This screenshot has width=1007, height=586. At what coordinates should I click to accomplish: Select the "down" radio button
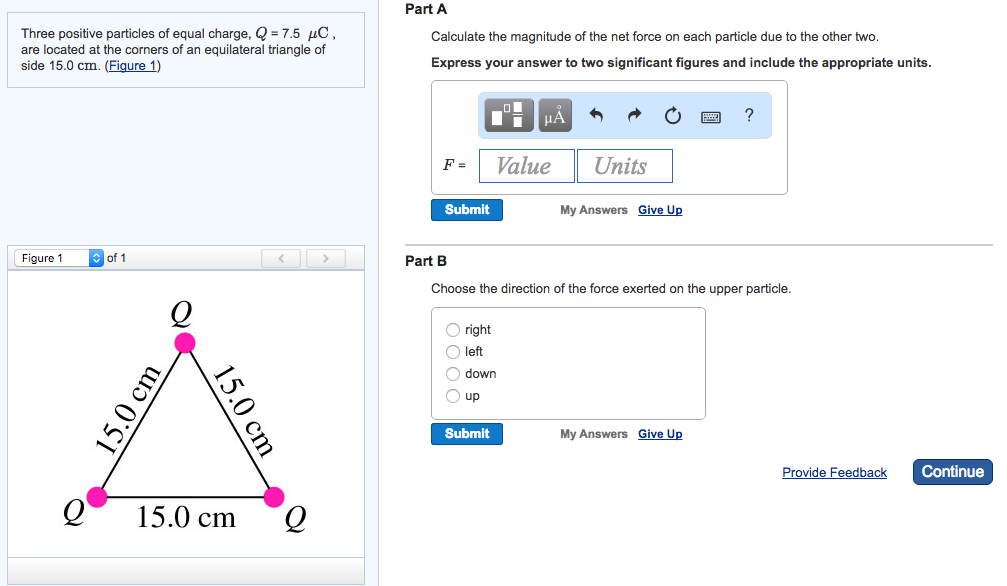click(452, 374)
